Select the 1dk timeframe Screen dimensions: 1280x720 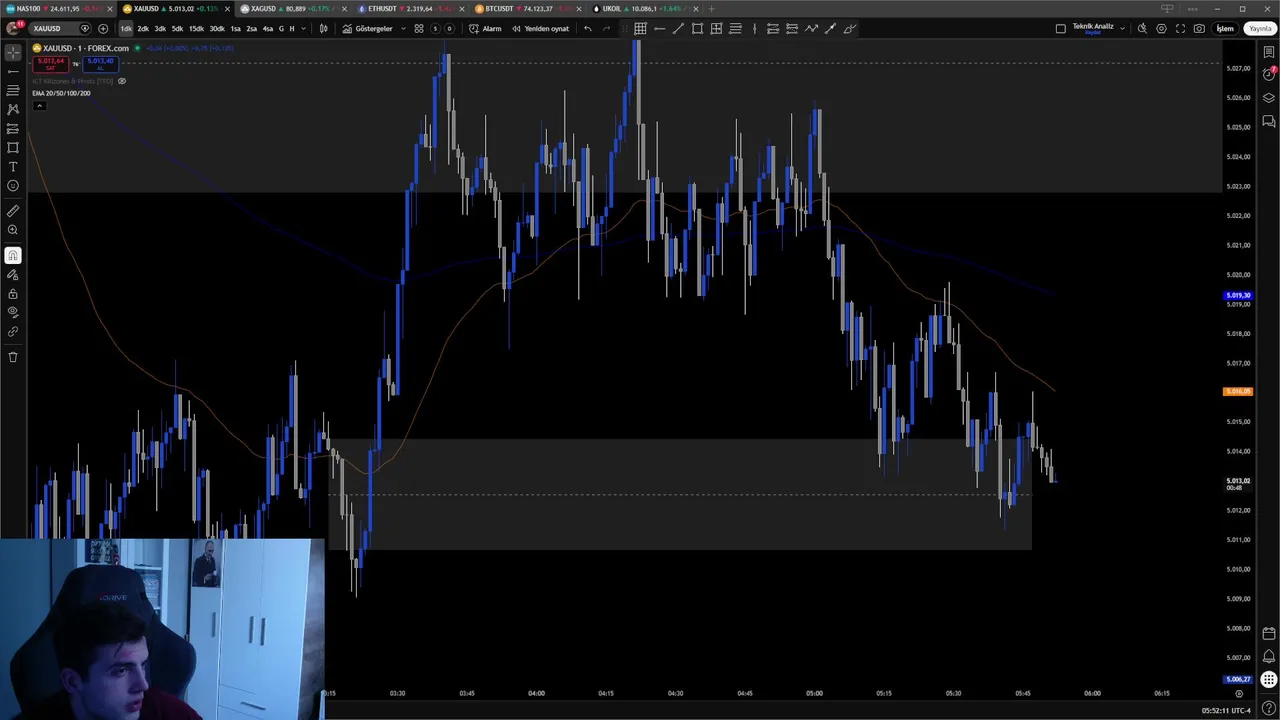[126, 29]
